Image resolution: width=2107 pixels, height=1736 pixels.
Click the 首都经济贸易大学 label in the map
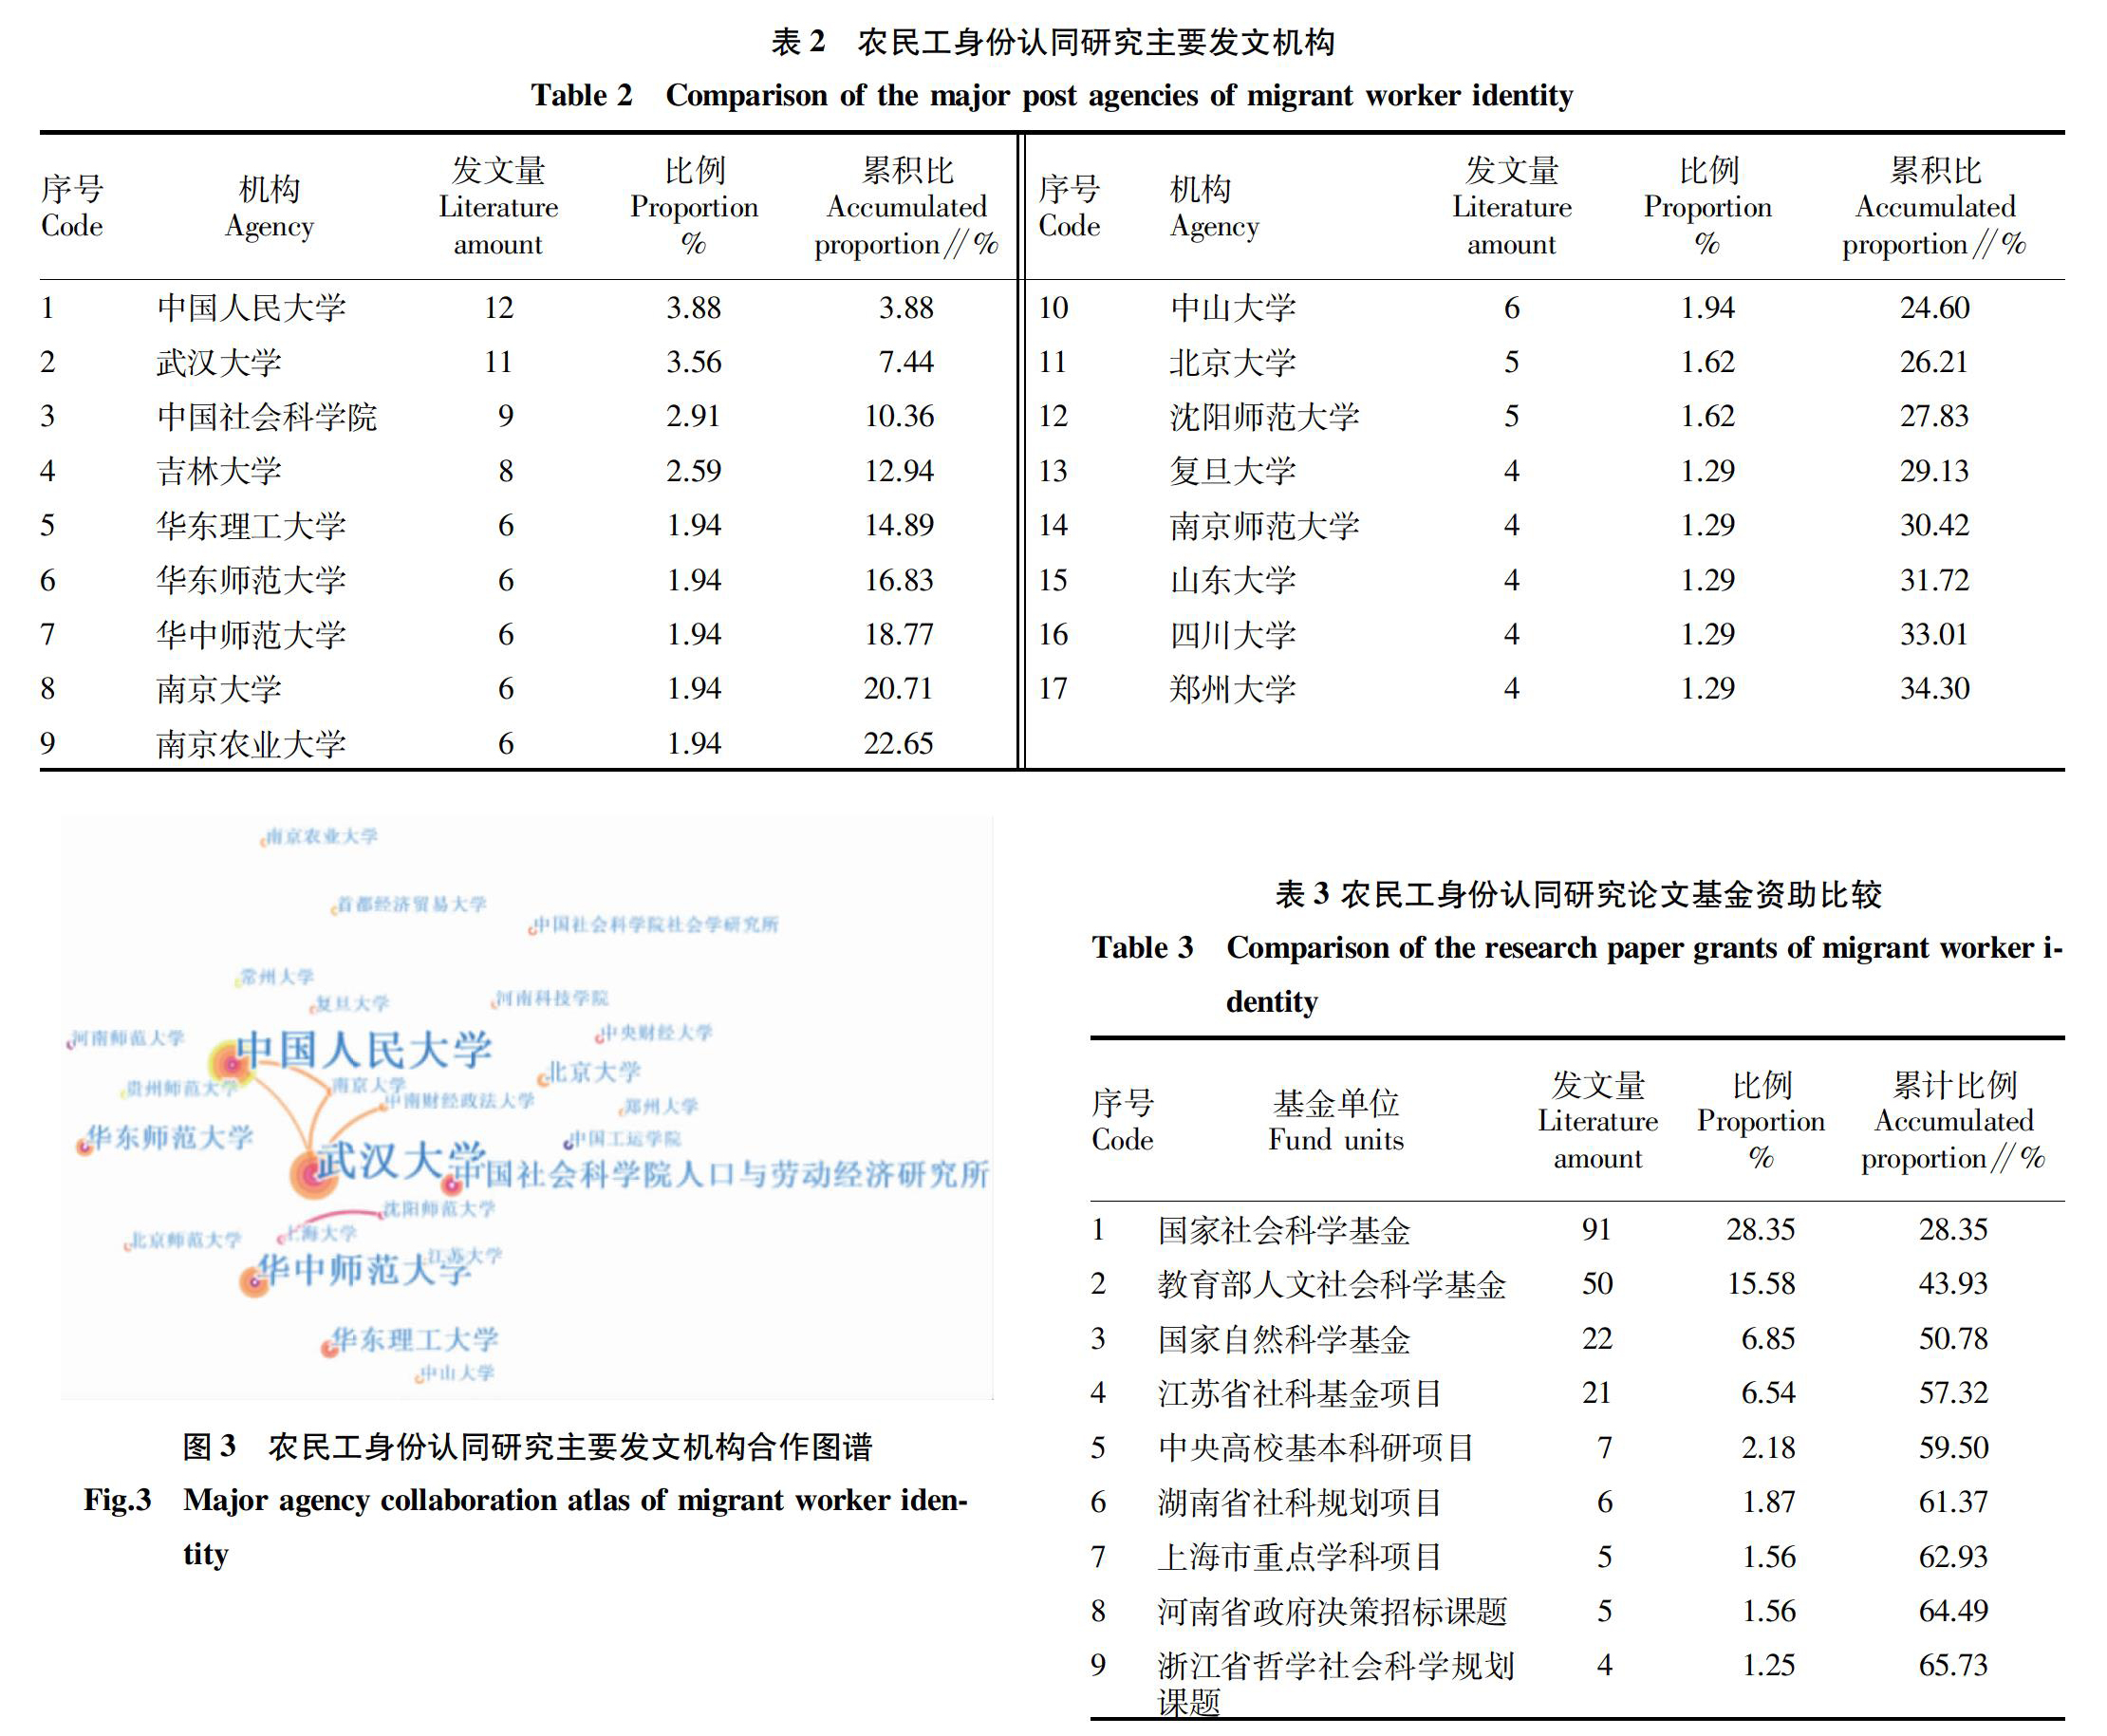(411, 905)
